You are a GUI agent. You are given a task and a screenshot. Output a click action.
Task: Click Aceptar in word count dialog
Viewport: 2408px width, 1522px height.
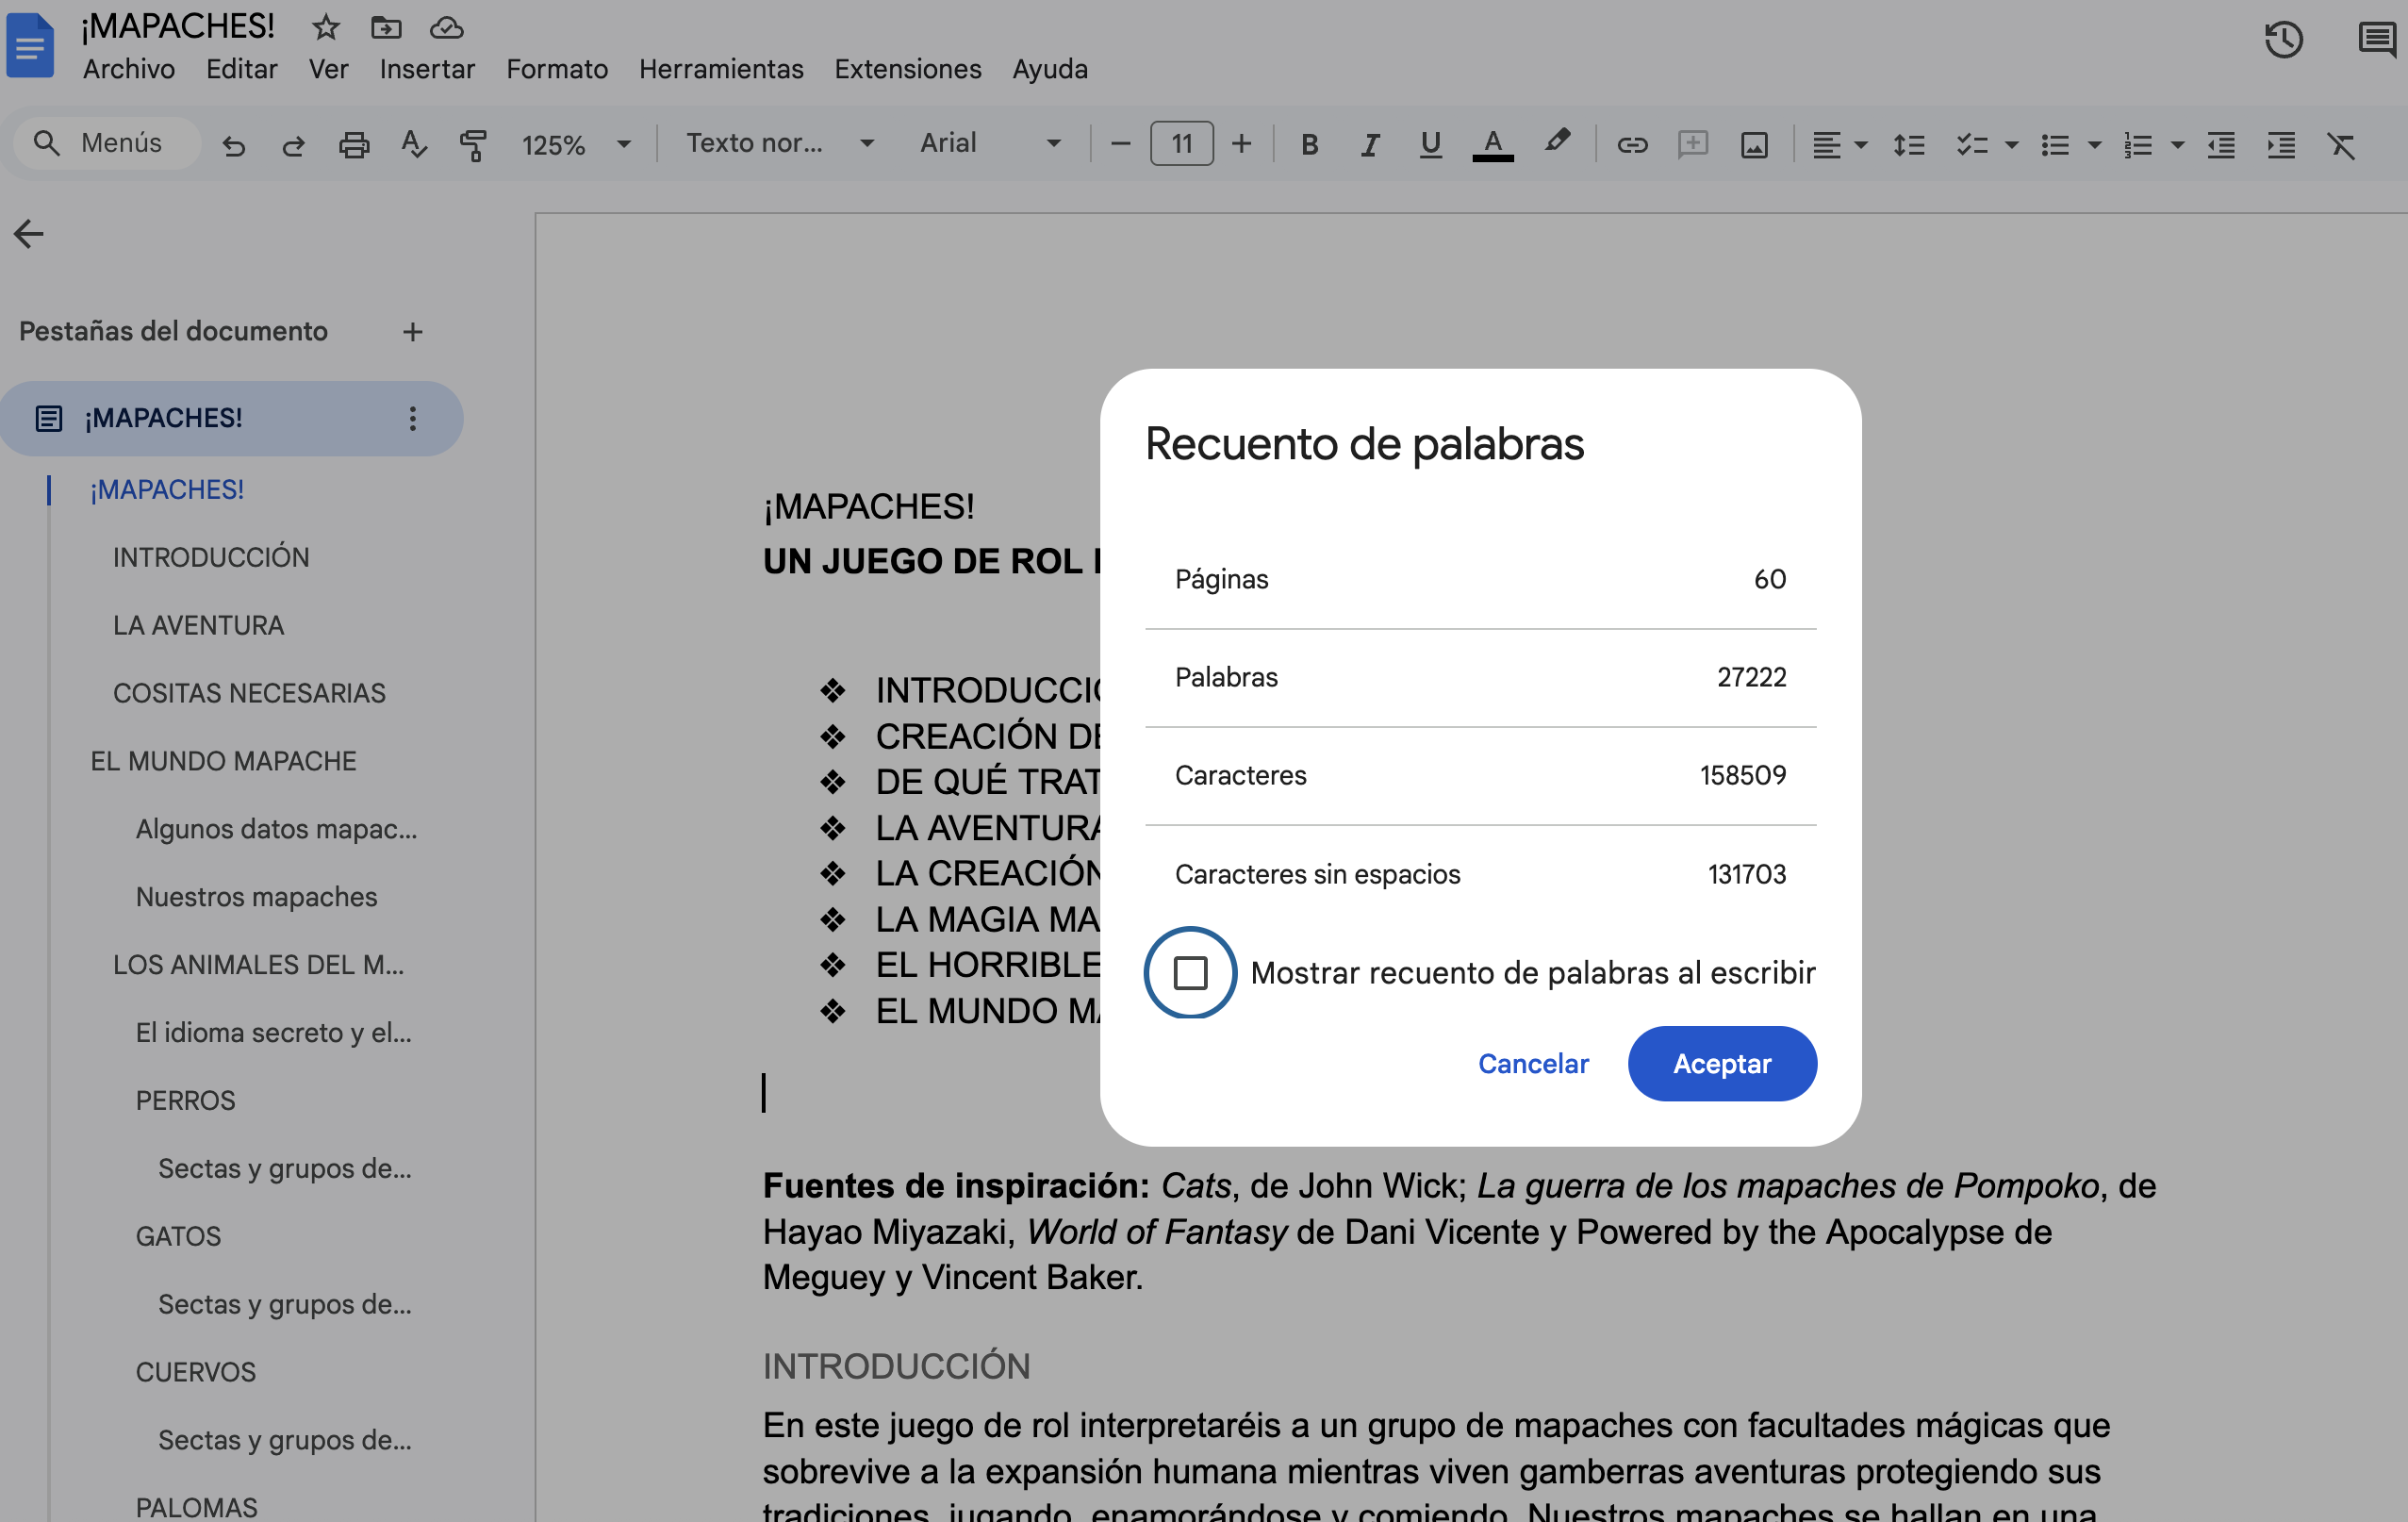tap(1722, 1064)
